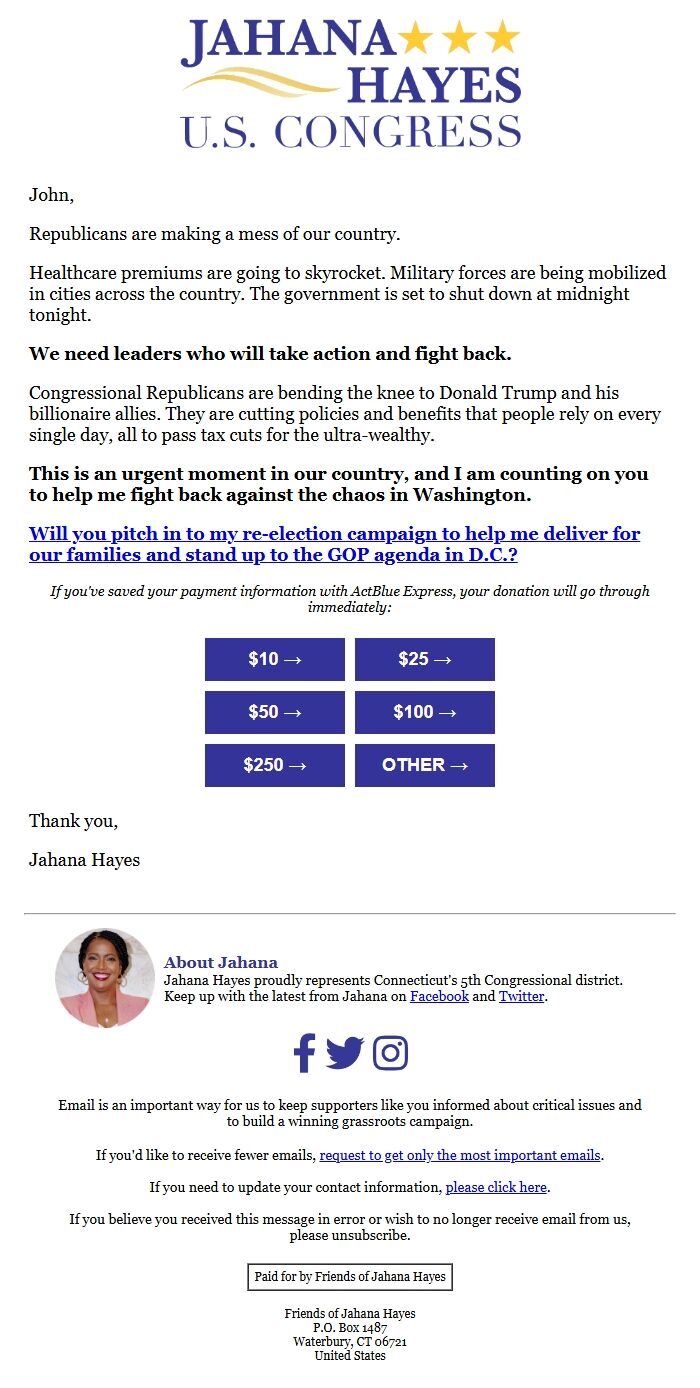
Task: Open the re-election campaign pitch-in link
Action: pyautogui.click(x=334, y=545)
